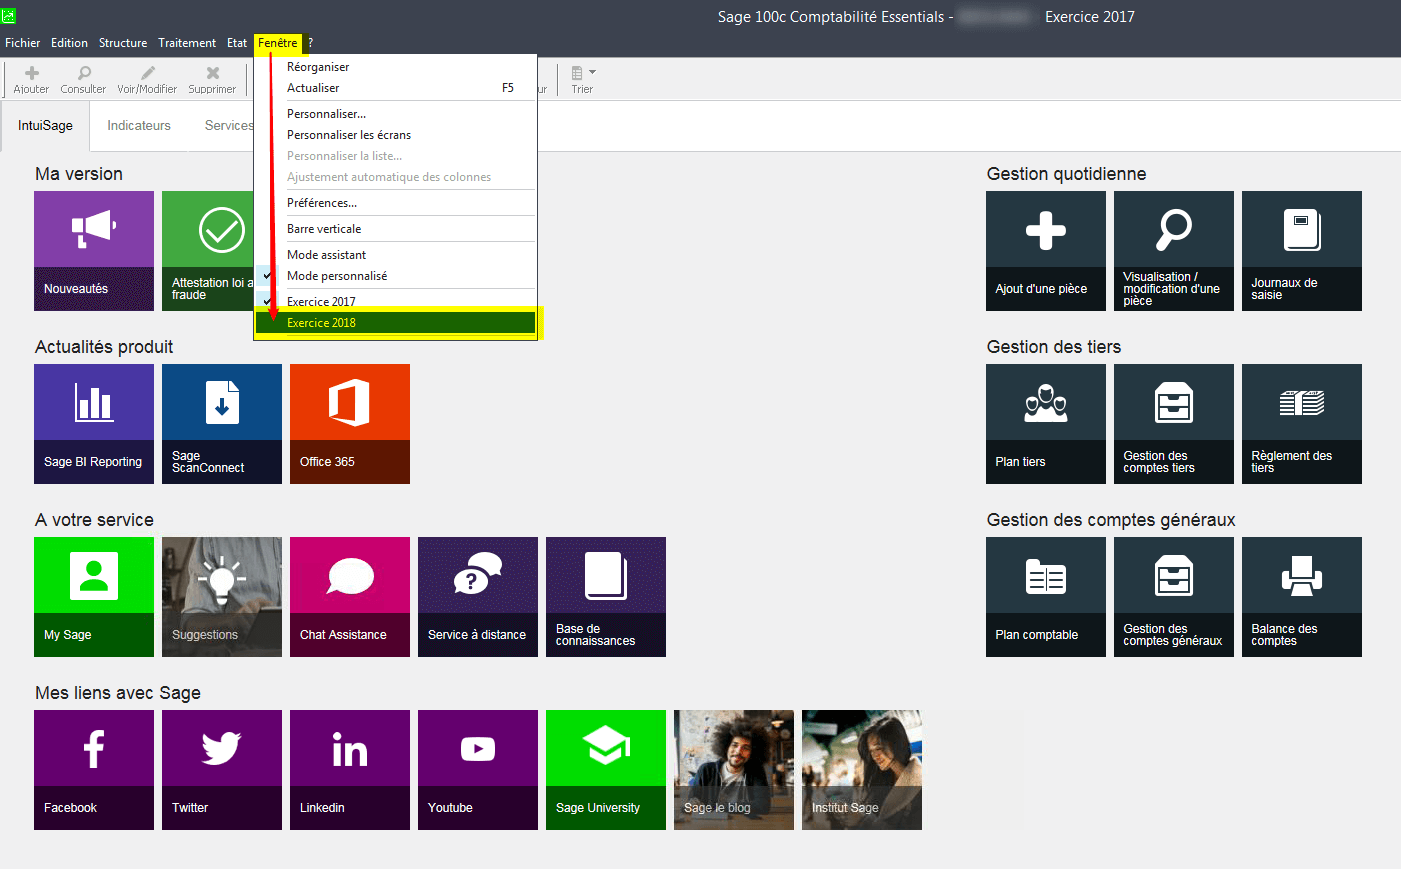
Task: Toggle Mode personnalisé in the menu
Action: point(337,276)
